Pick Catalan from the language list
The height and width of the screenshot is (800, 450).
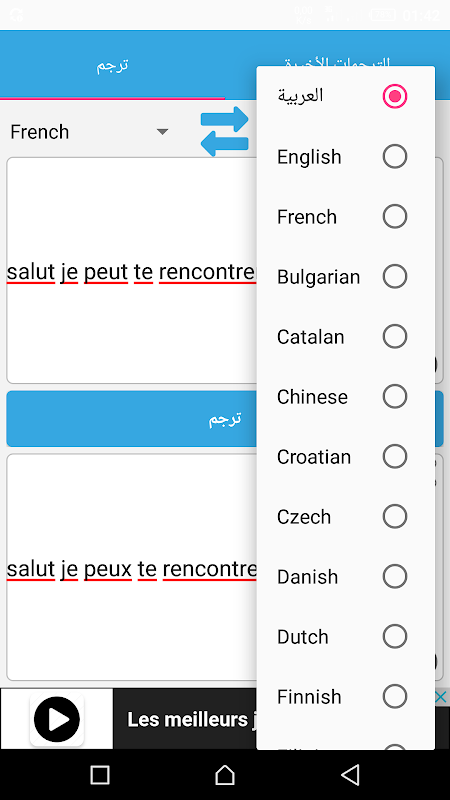tap(345, 337)
